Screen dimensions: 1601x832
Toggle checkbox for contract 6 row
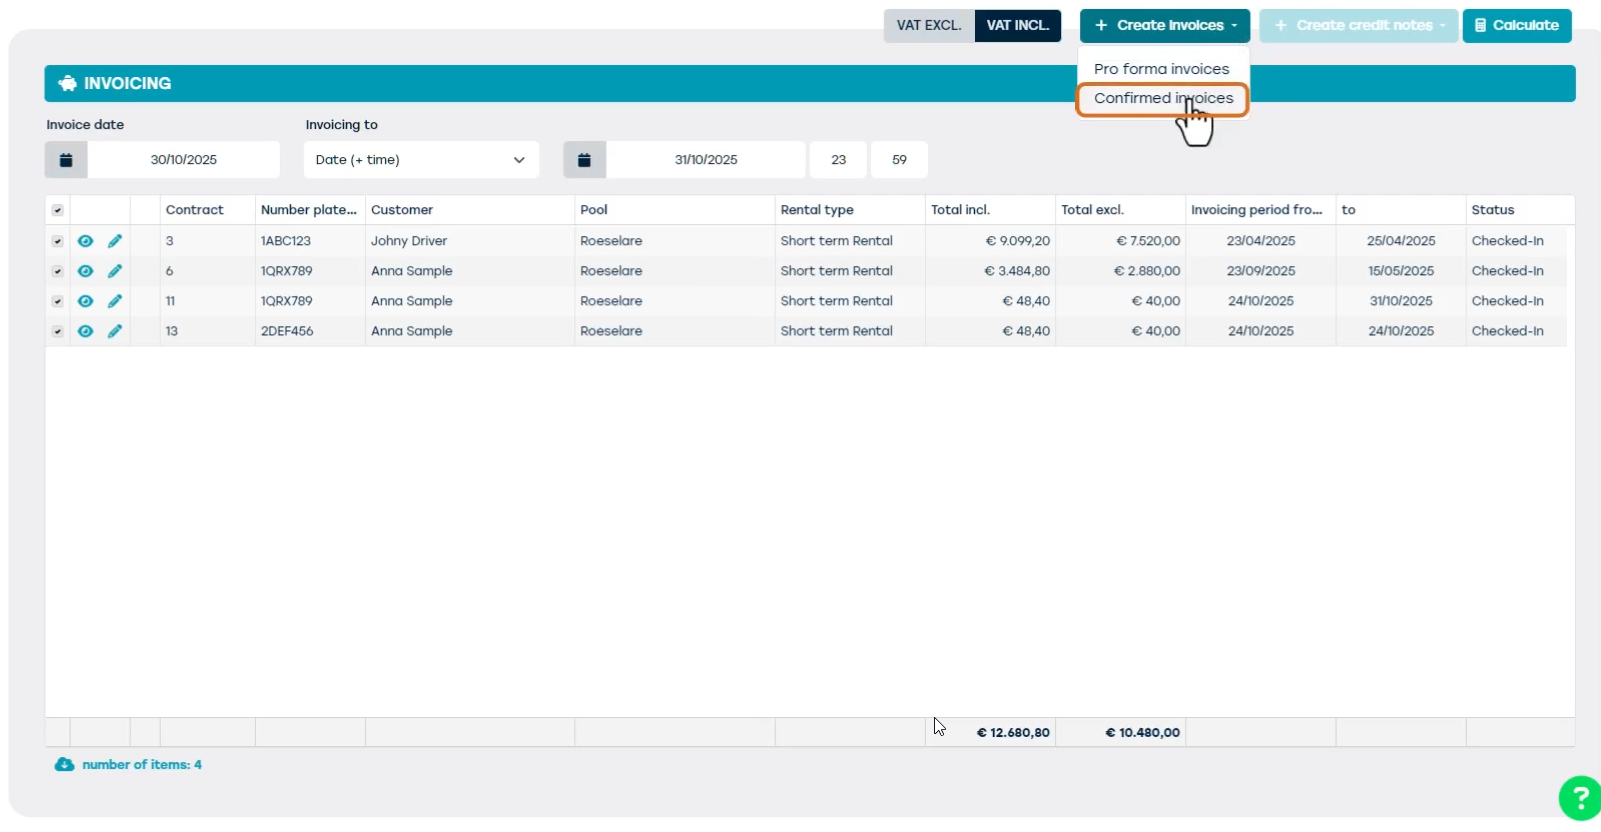coord(57,271)
